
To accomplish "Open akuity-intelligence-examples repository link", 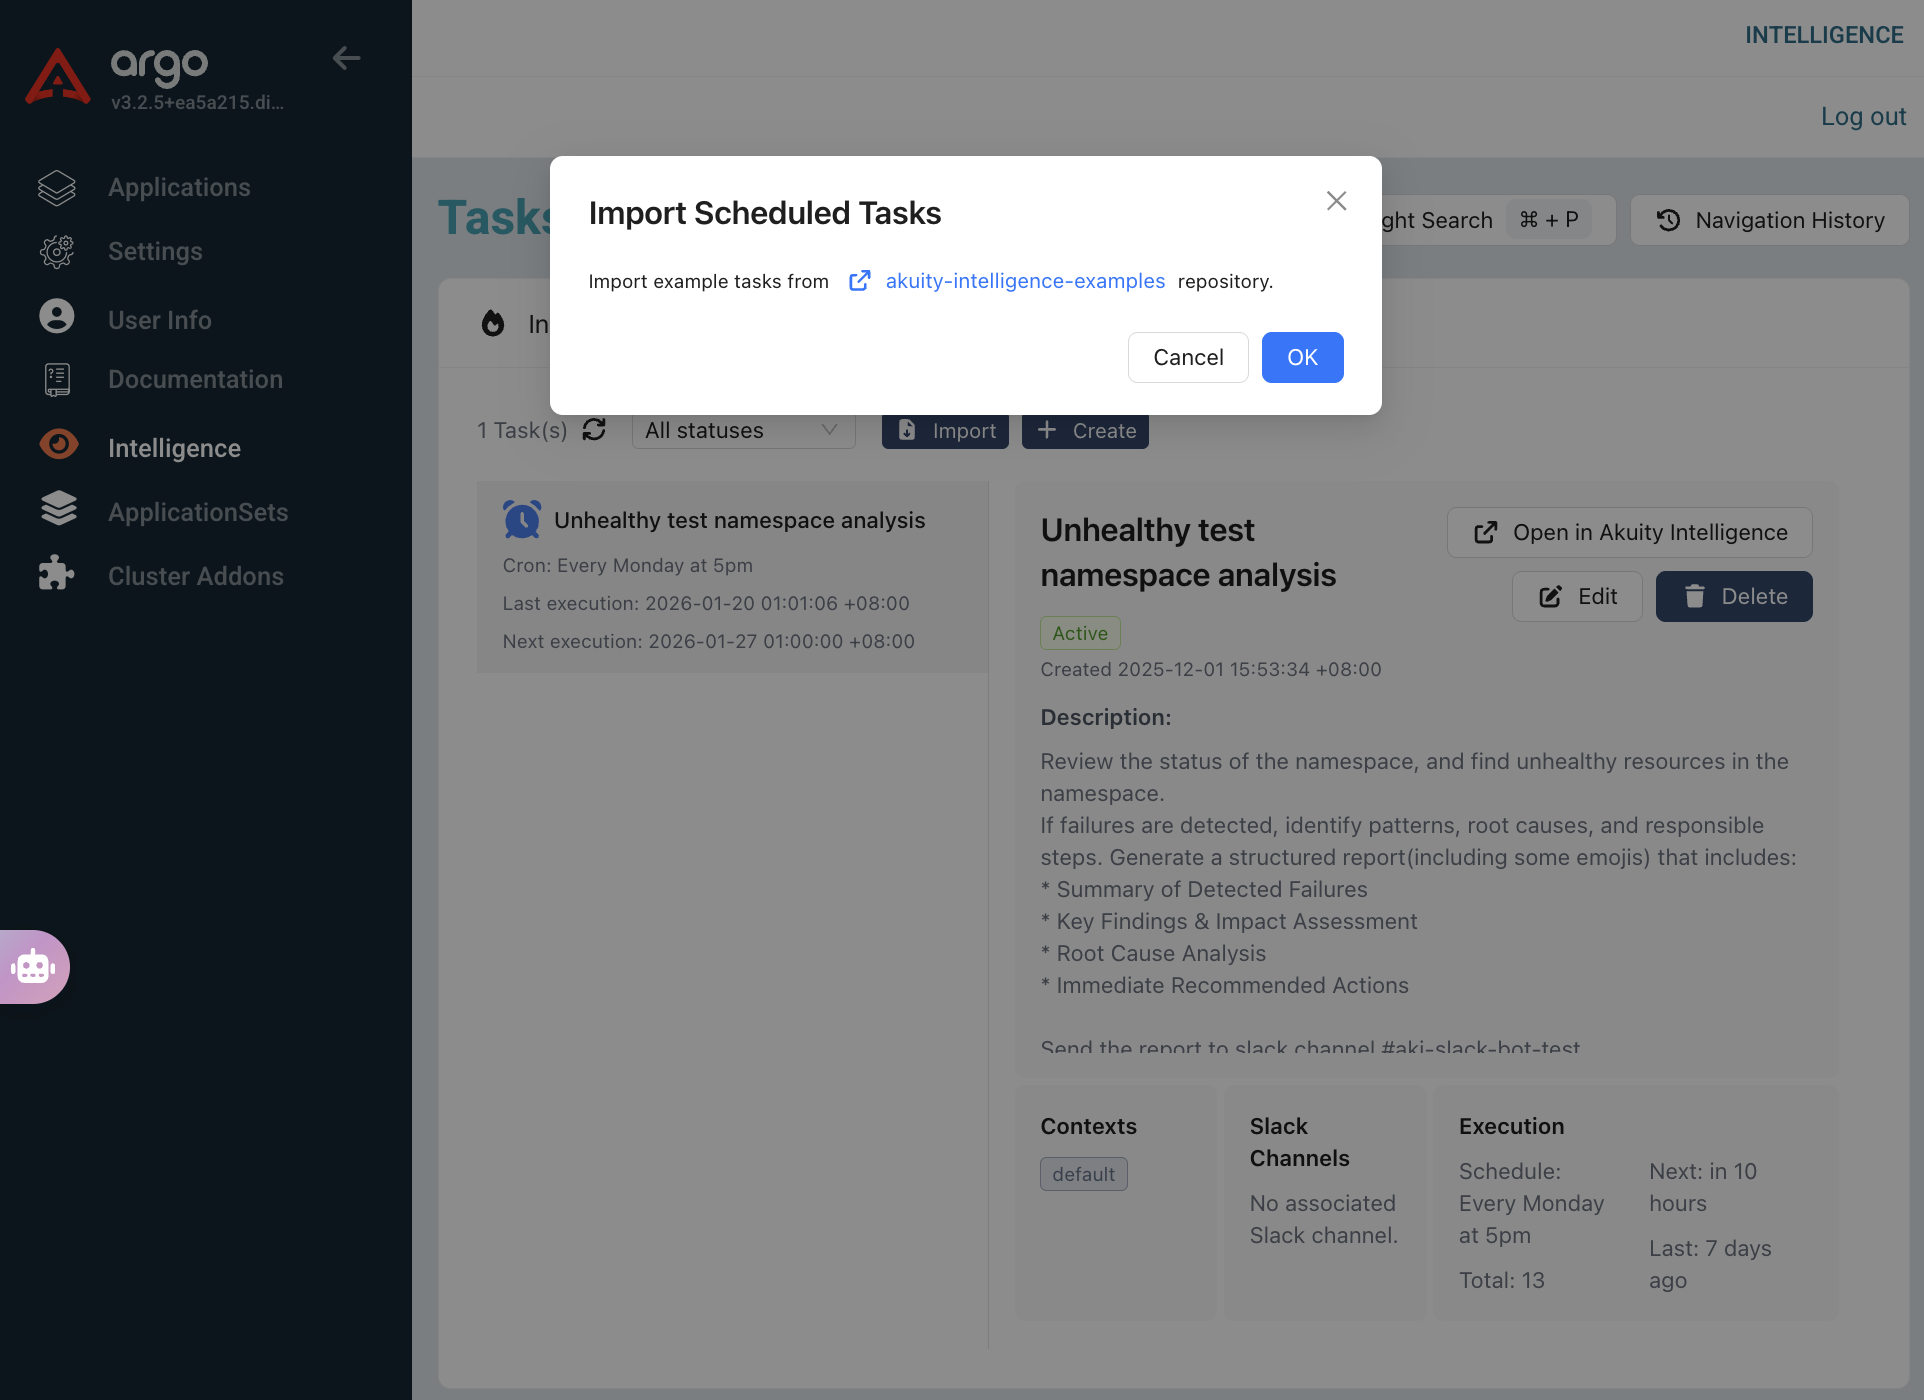I will pos(1025,281).
